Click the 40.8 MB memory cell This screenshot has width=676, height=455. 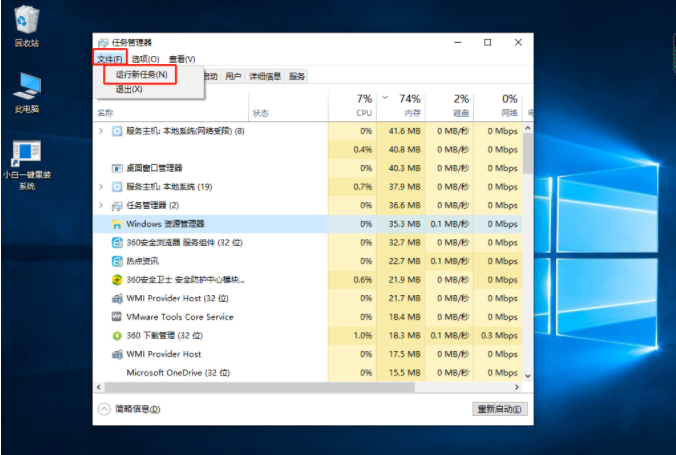pos(401,150)
